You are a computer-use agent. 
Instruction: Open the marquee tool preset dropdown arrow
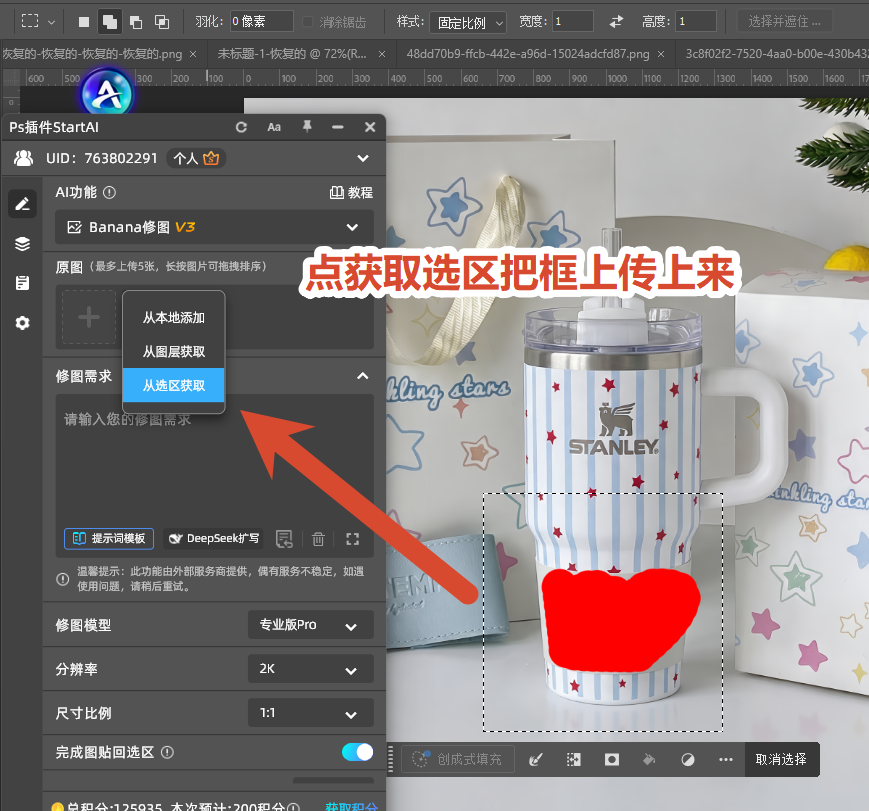[52, 22]
